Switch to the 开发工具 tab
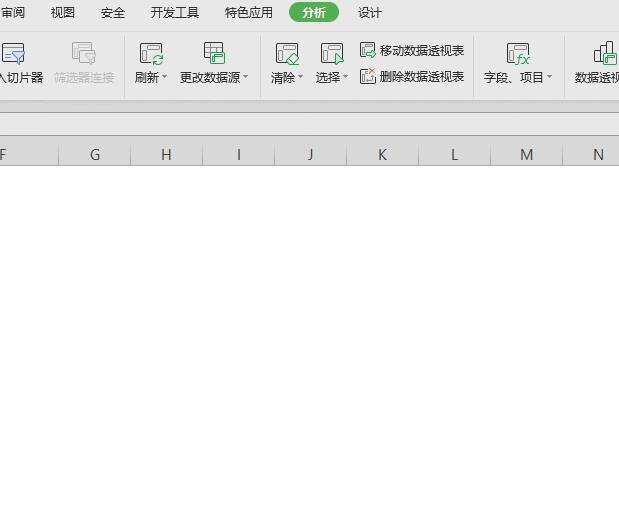Viewport: 619px width, 514px height. point(174,13)
